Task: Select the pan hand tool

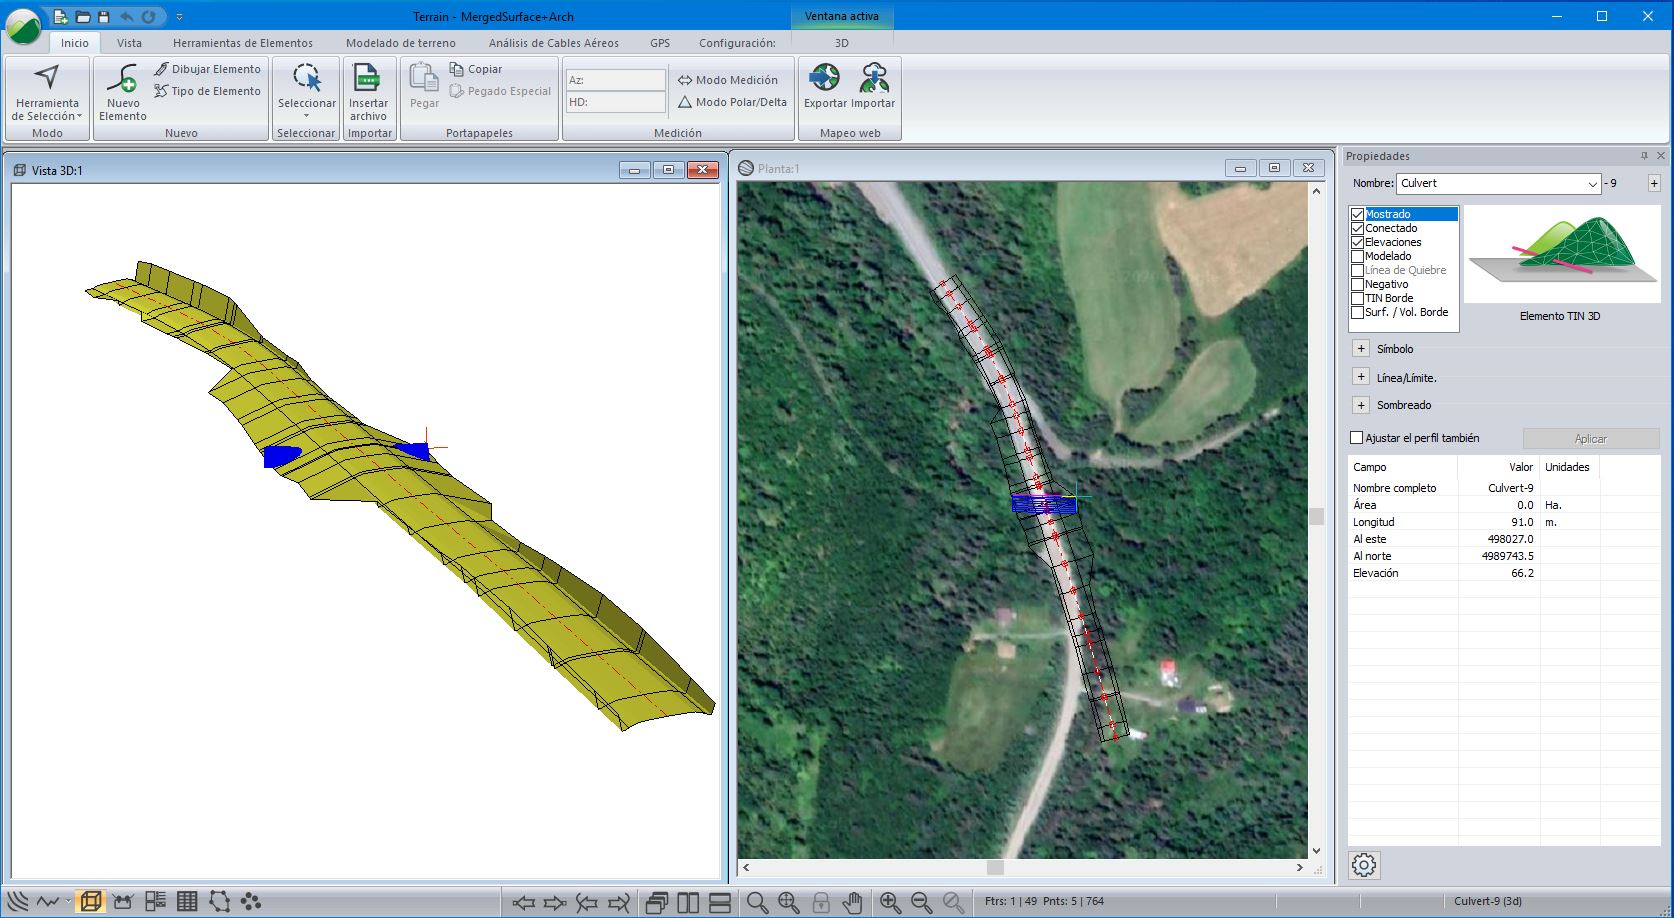Action: (x=852, y=903)
